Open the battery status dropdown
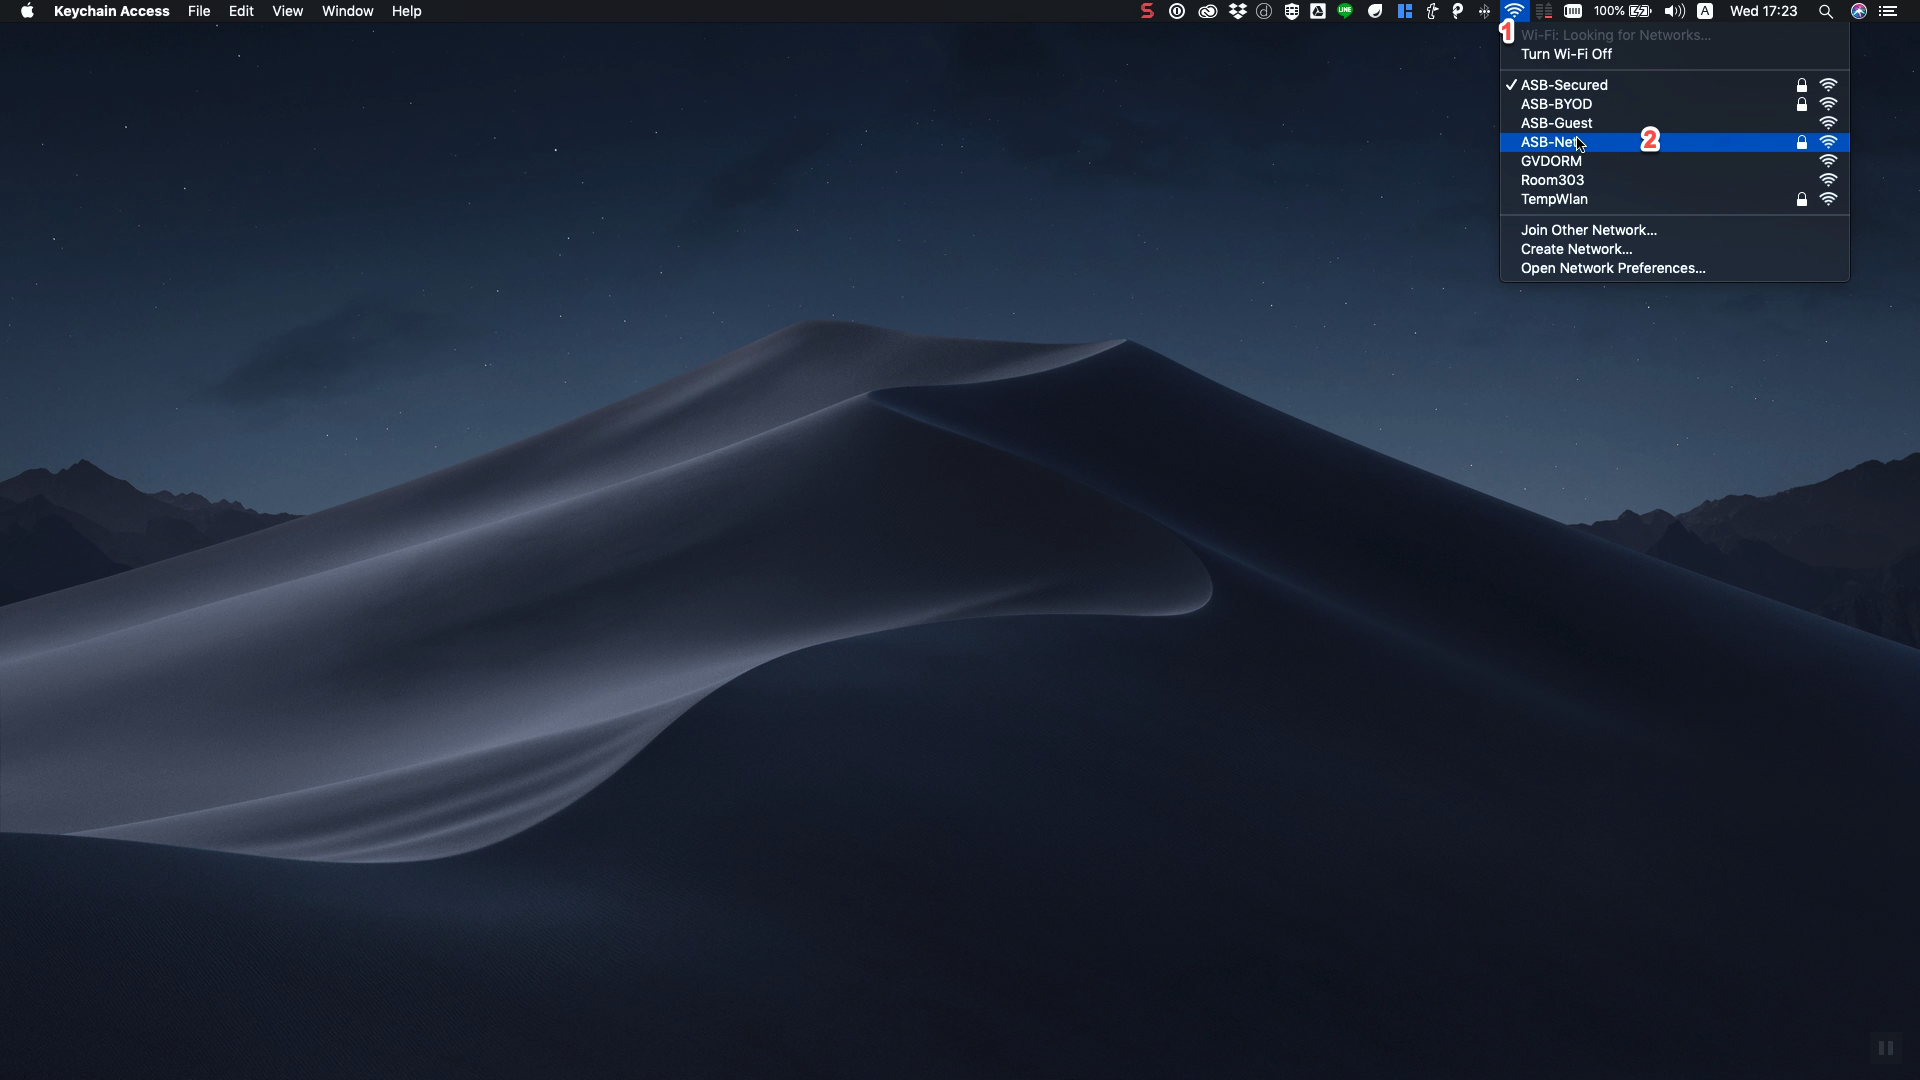Viewport: 1920px width, 1080px height. point(1624,12)
